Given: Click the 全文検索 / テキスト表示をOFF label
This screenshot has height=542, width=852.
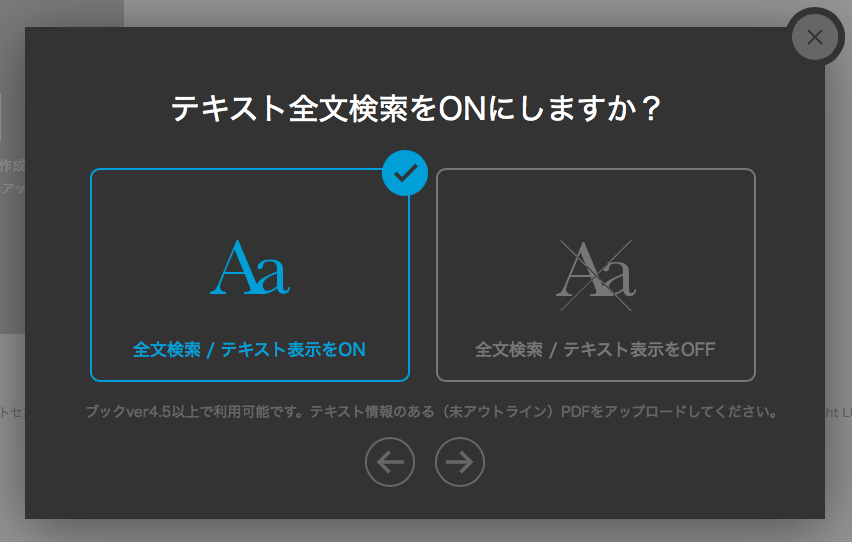Looking at the screenshot, I should (595, 350).
